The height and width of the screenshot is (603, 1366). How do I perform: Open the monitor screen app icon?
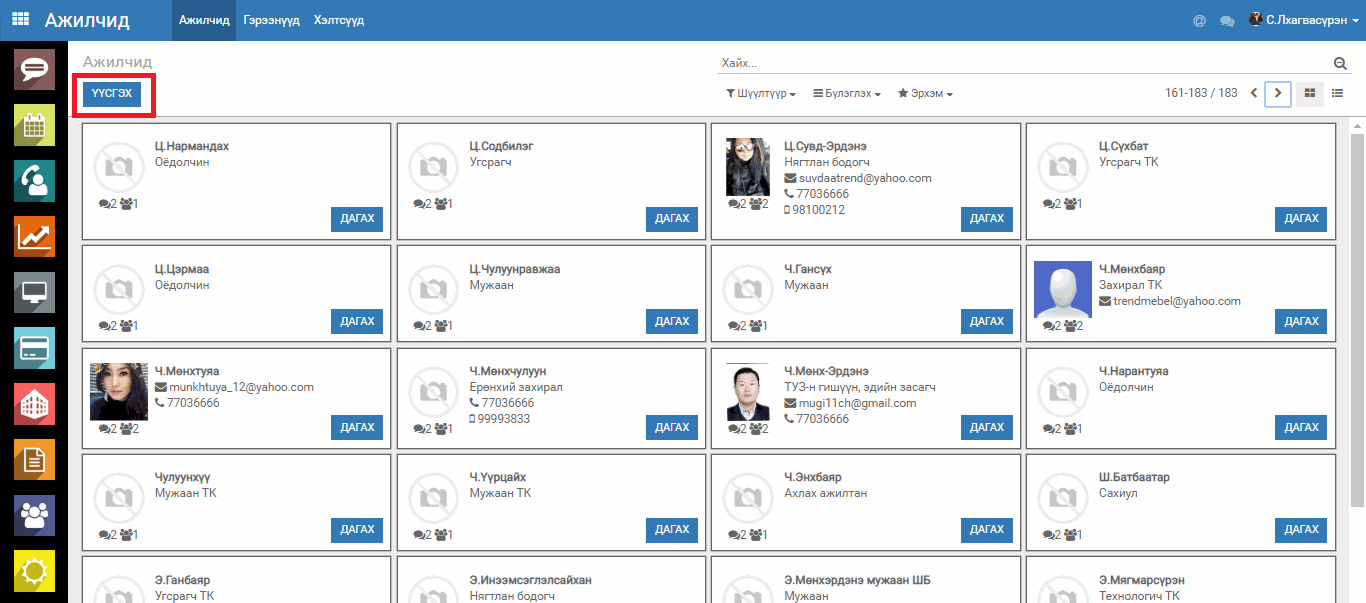(34, 292)
